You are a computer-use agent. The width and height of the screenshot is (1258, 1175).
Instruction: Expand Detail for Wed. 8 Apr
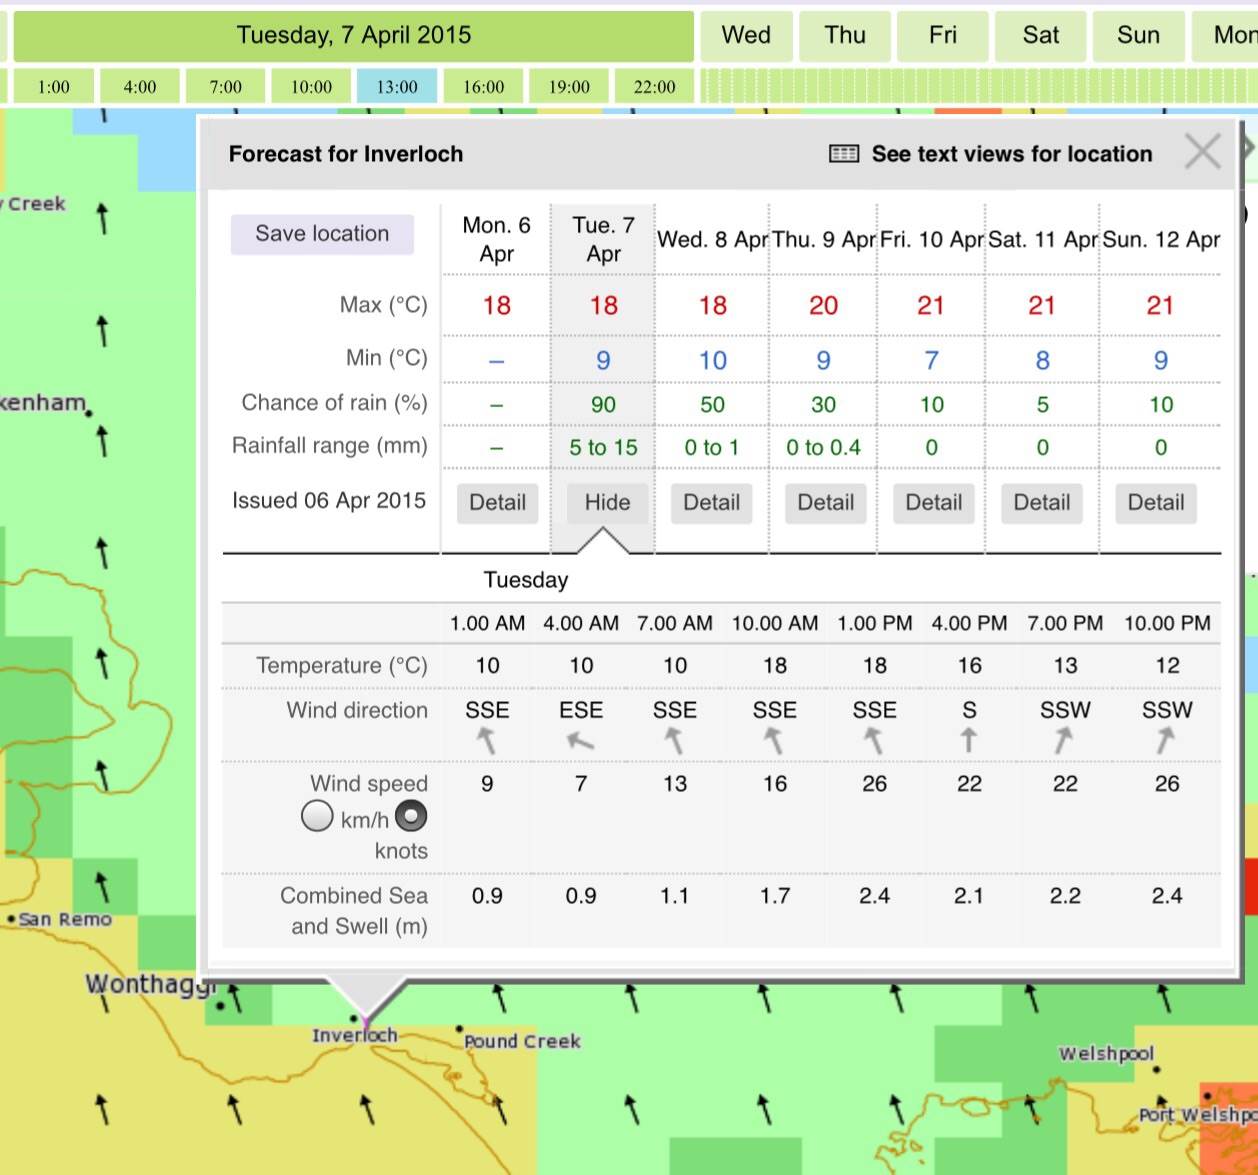[711, 502]
